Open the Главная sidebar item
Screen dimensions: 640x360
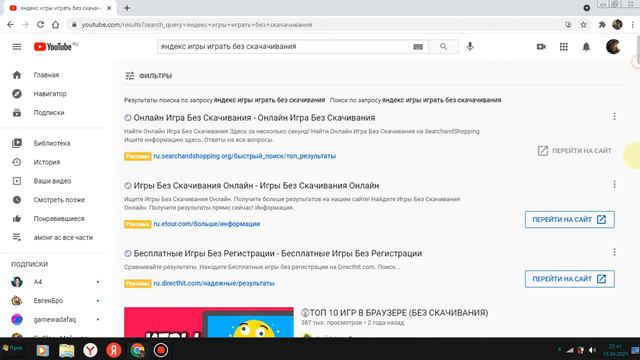pyautogui.click(x=53, y=75)
